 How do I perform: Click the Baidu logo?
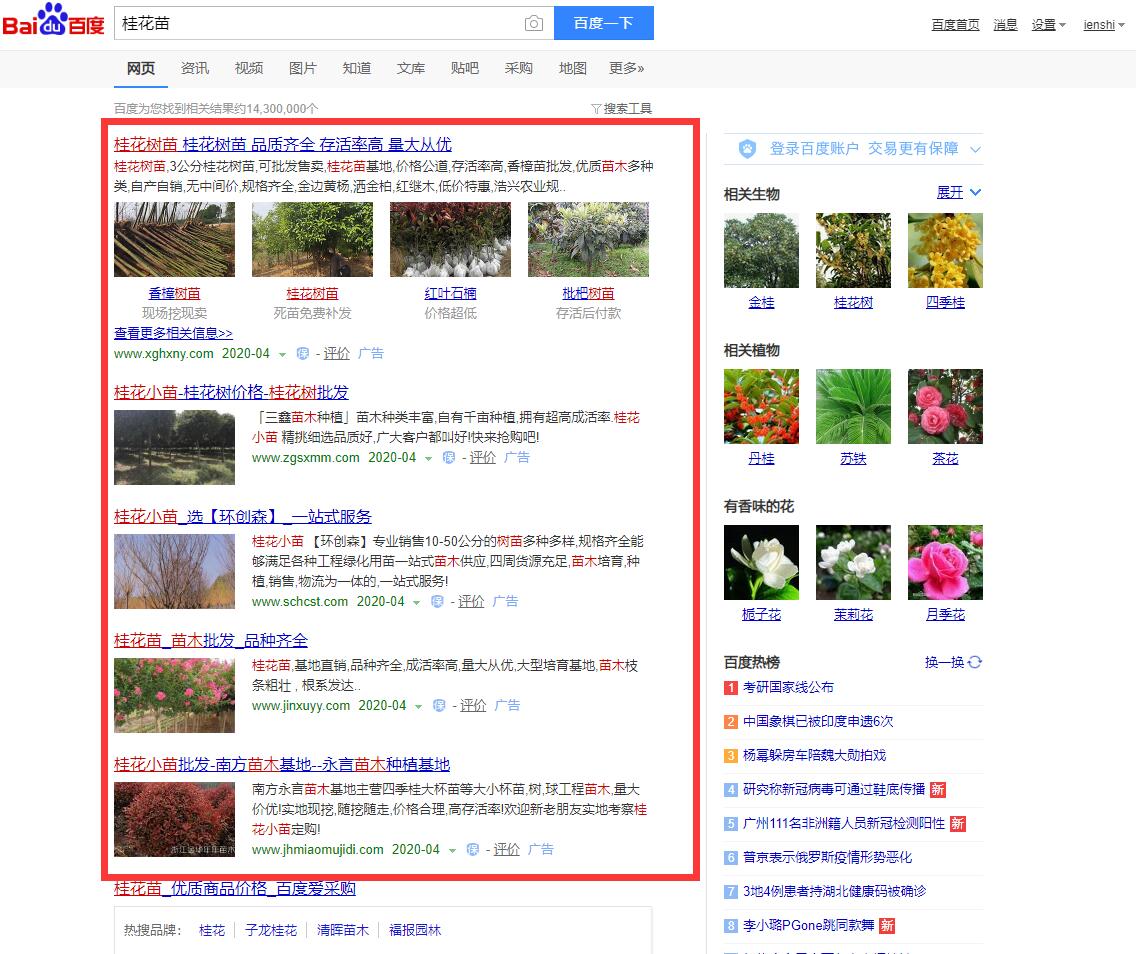(x=53, y=22)
